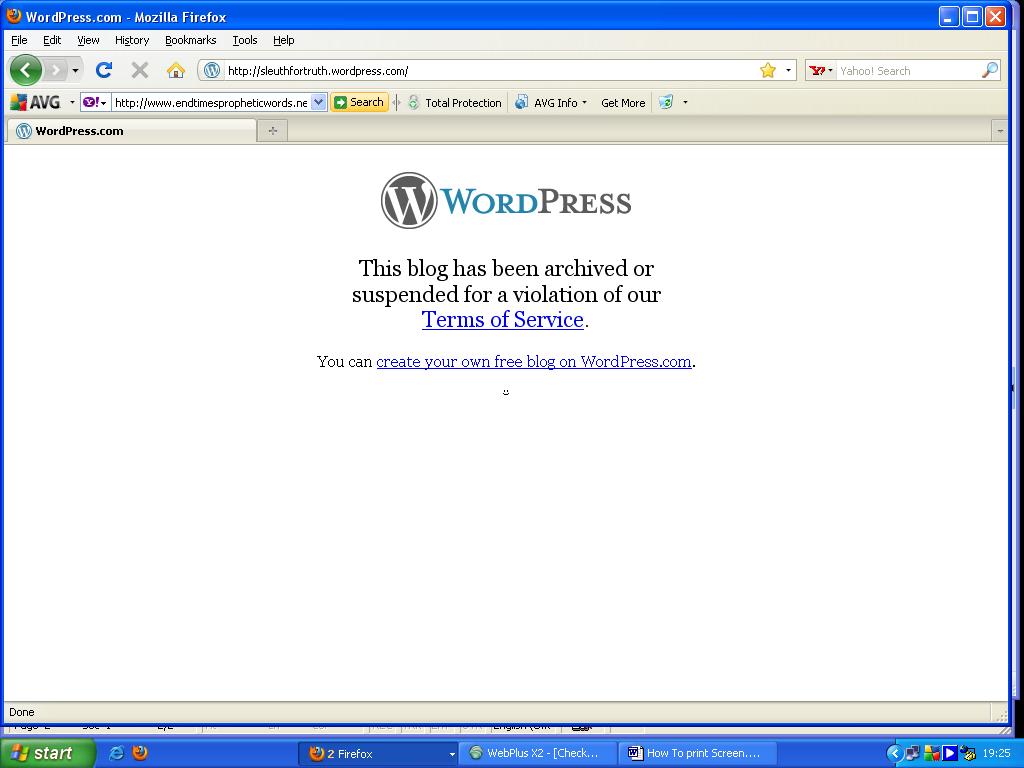Open the File menu
Viewport: 1024px width, 768px height.
(x=19, y=40)
